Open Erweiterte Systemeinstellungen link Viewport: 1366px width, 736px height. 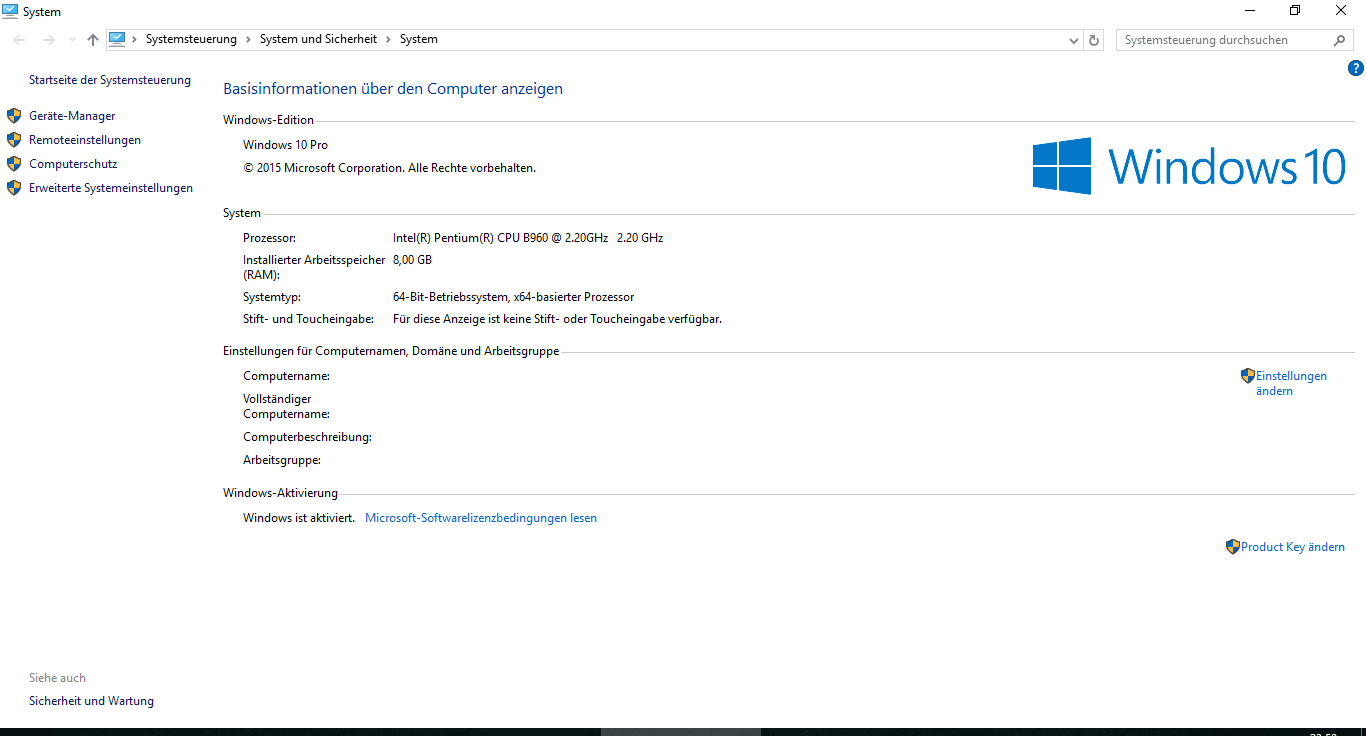[111, 188]
